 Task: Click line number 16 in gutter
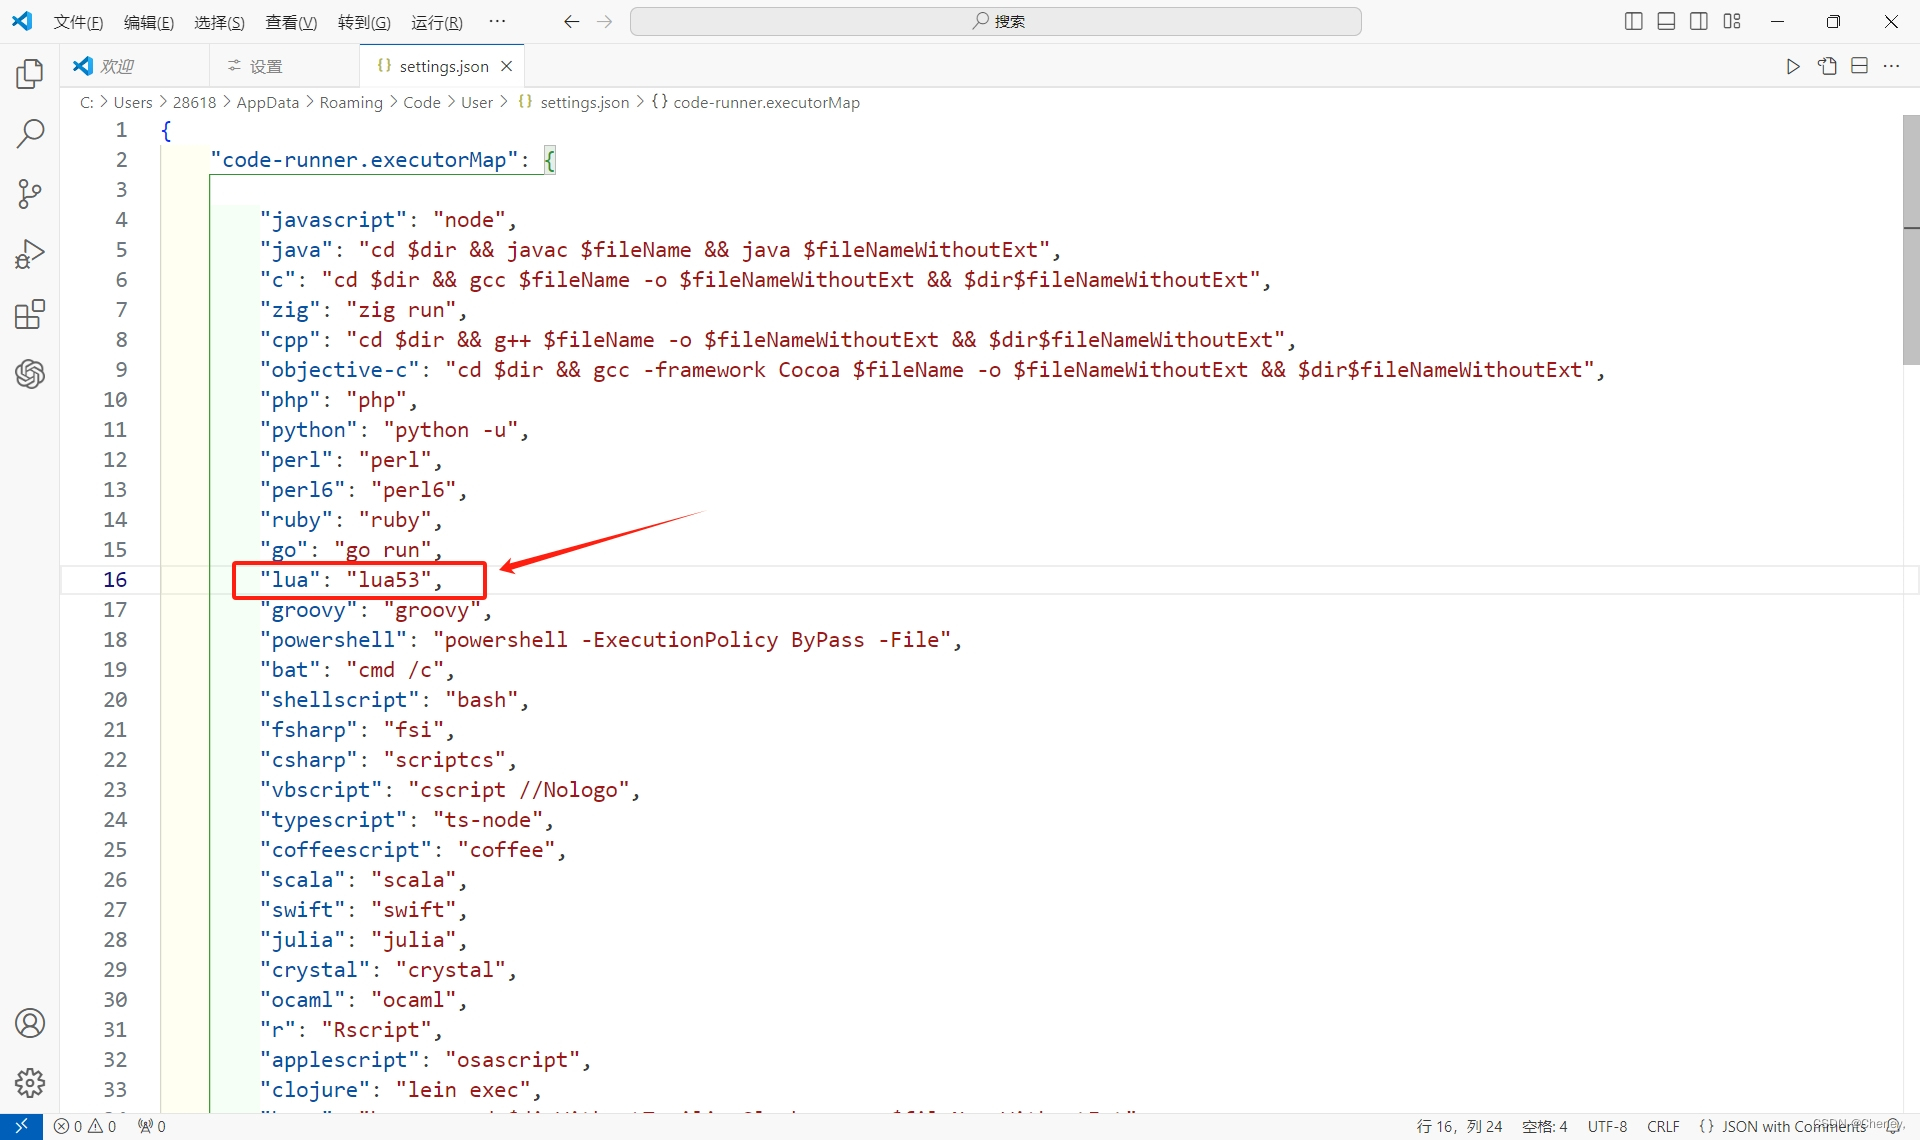coord(115,580)
